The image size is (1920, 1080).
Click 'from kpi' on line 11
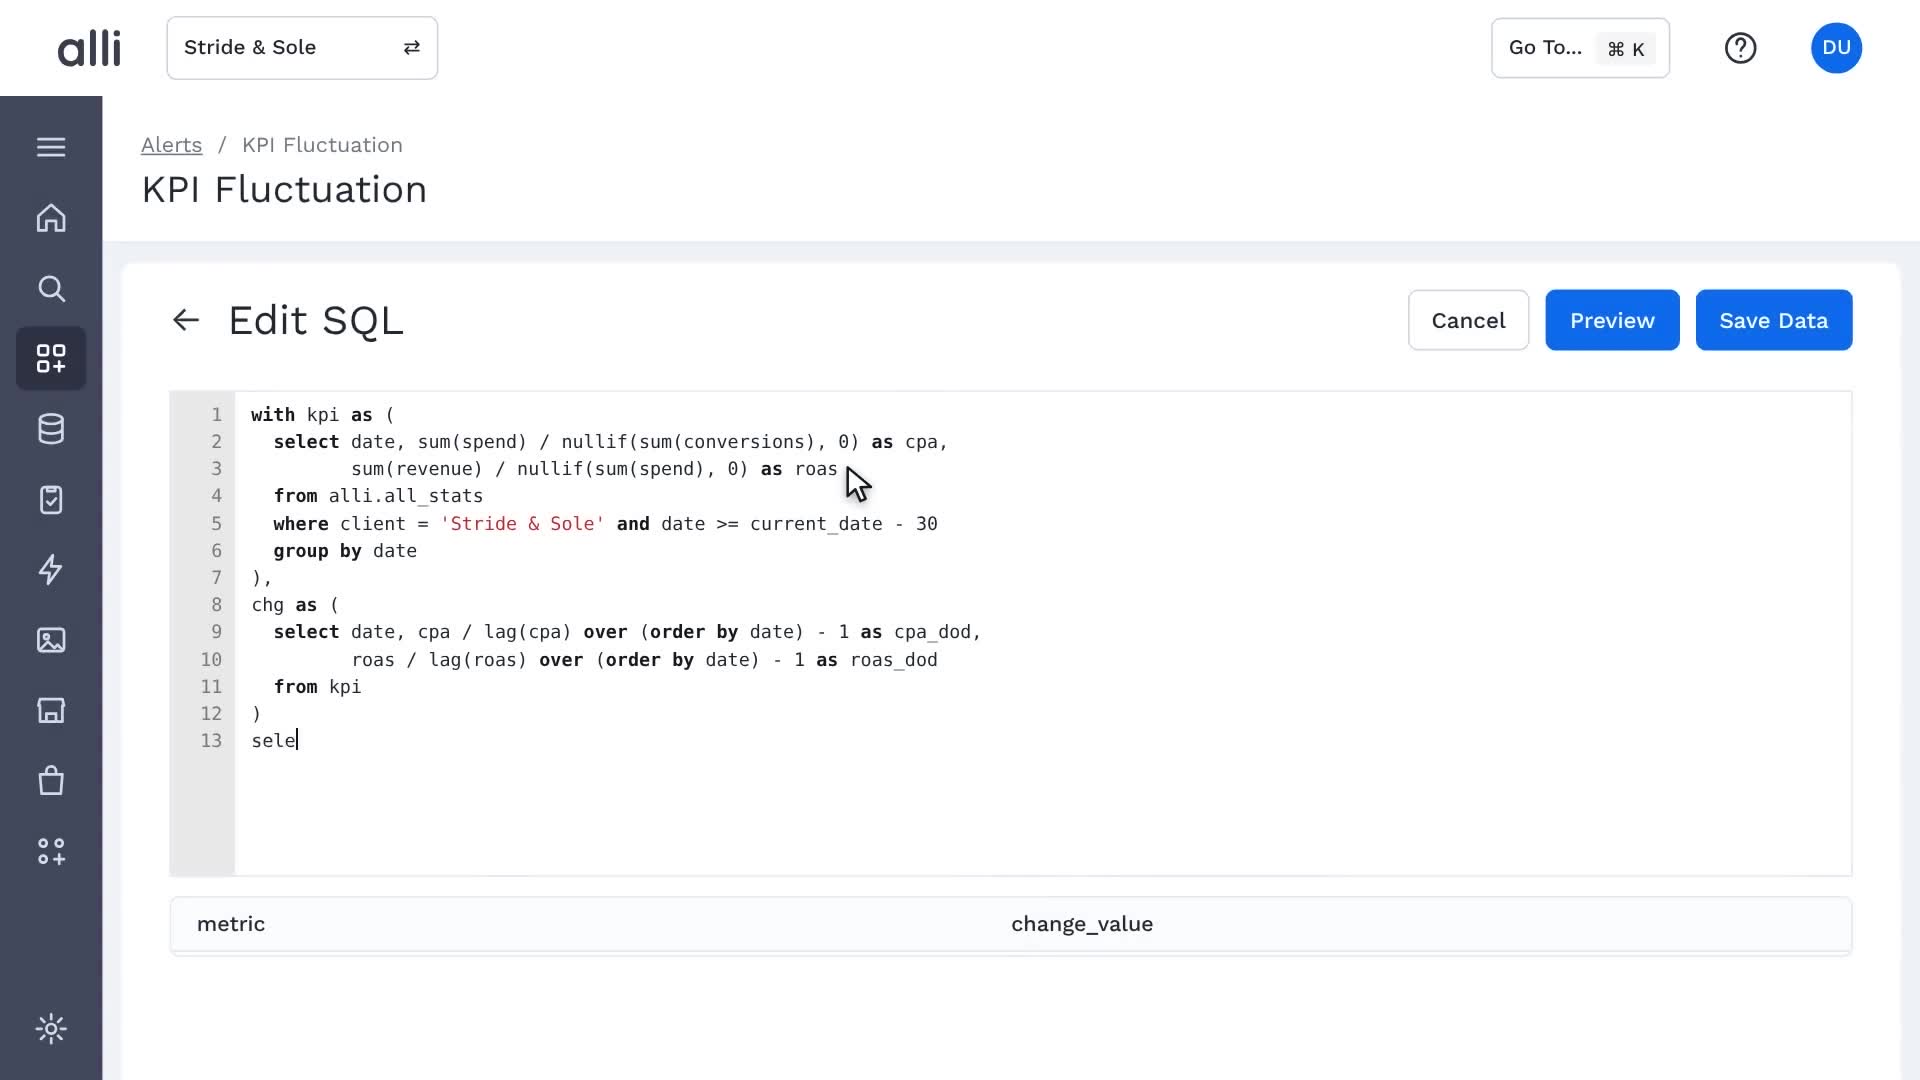tap(317, 687)
